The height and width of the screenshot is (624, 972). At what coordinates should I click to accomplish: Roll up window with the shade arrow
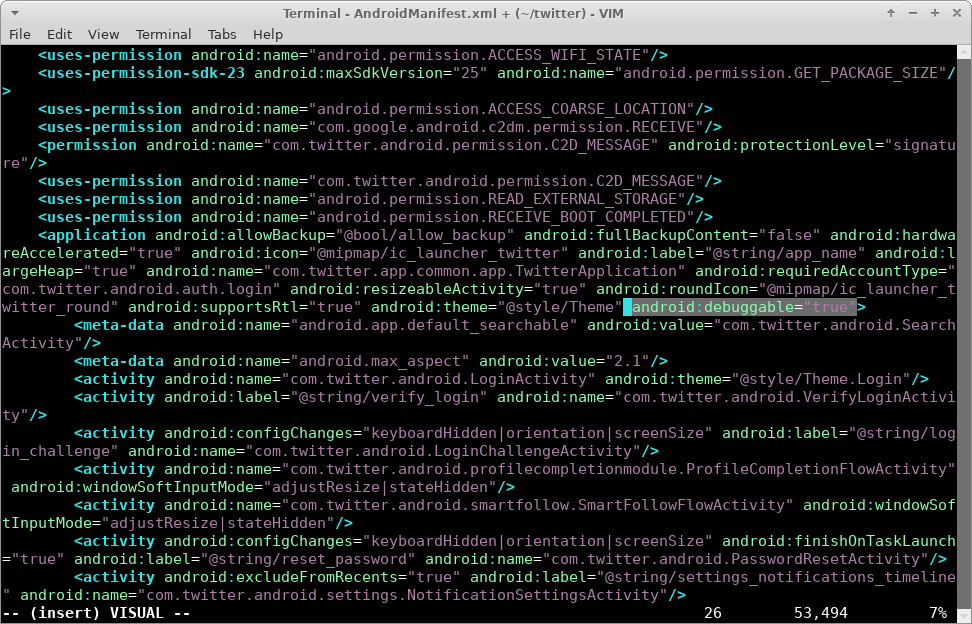pos(890,12)
